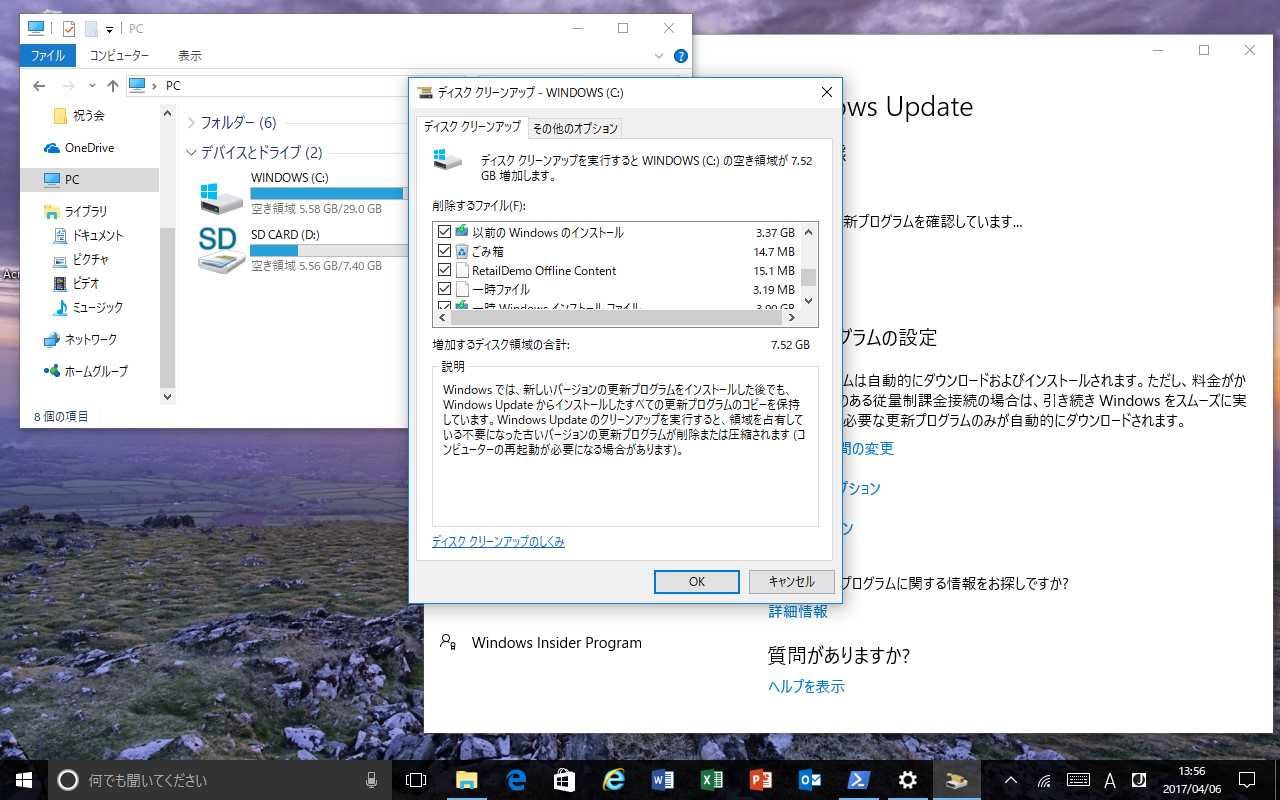
Task: Open Word from the taskbar
Action: (663, 780)
